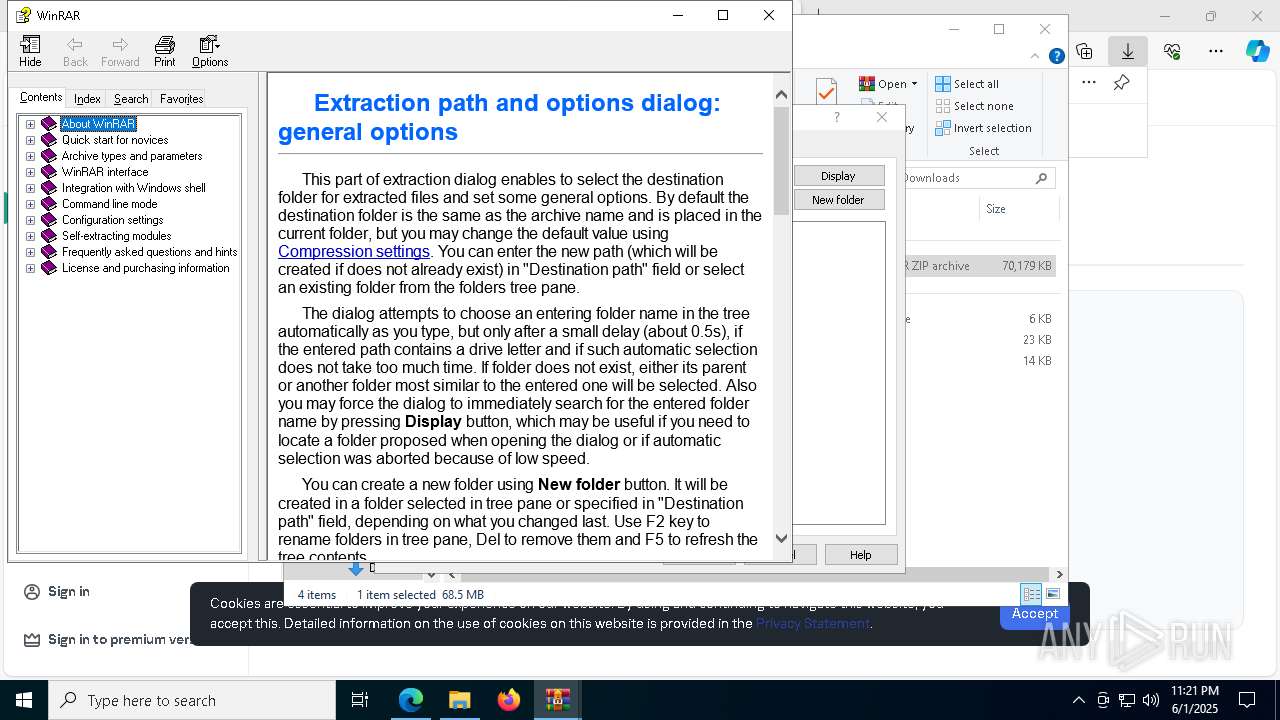
Task: Click Invert selection in Explorer ribbon
Action: point(983,128)
